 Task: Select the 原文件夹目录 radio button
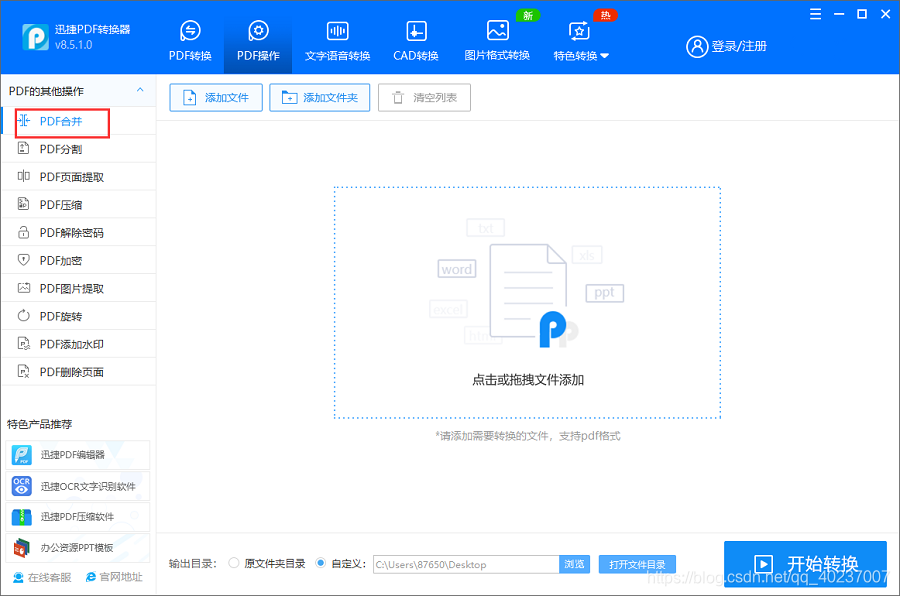click(234, 563)
